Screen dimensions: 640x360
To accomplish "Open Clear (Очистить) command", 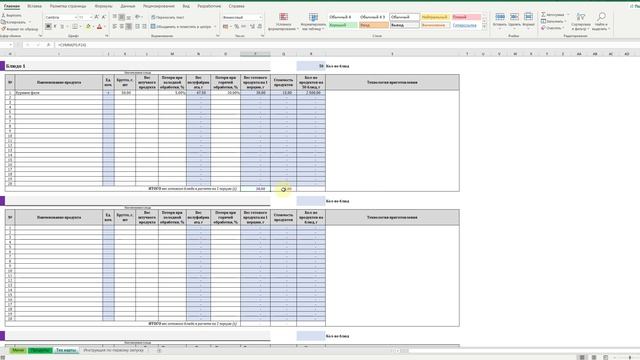I will coord(552,28).
